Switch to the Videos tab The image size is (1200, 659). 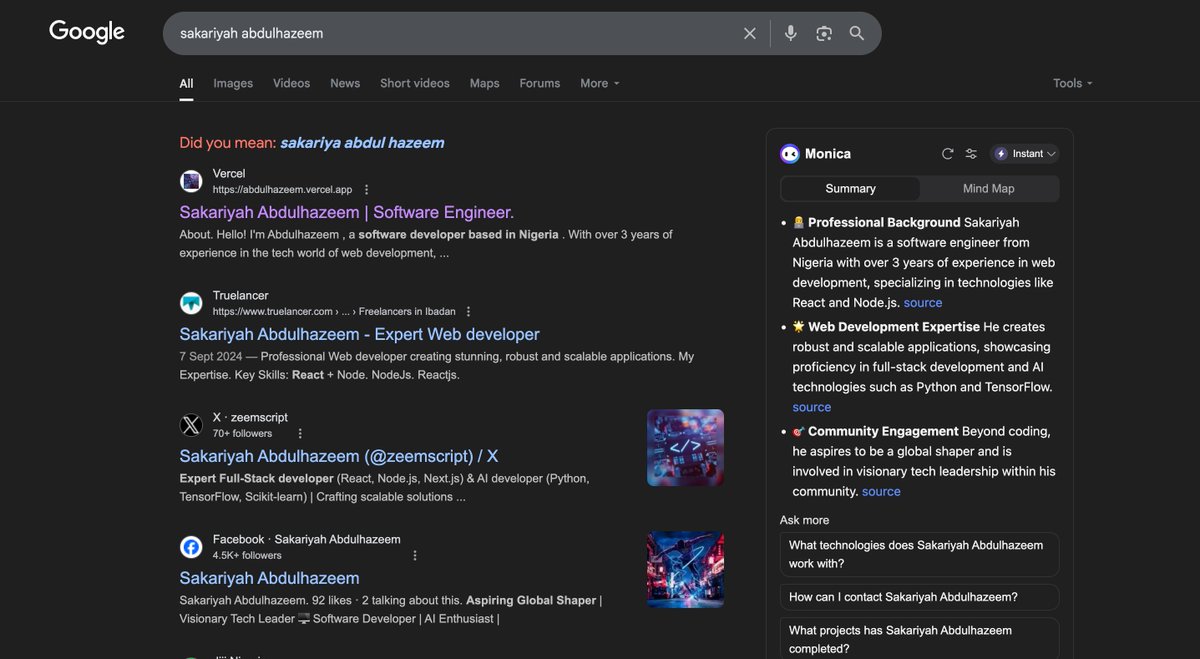[291, 83]
